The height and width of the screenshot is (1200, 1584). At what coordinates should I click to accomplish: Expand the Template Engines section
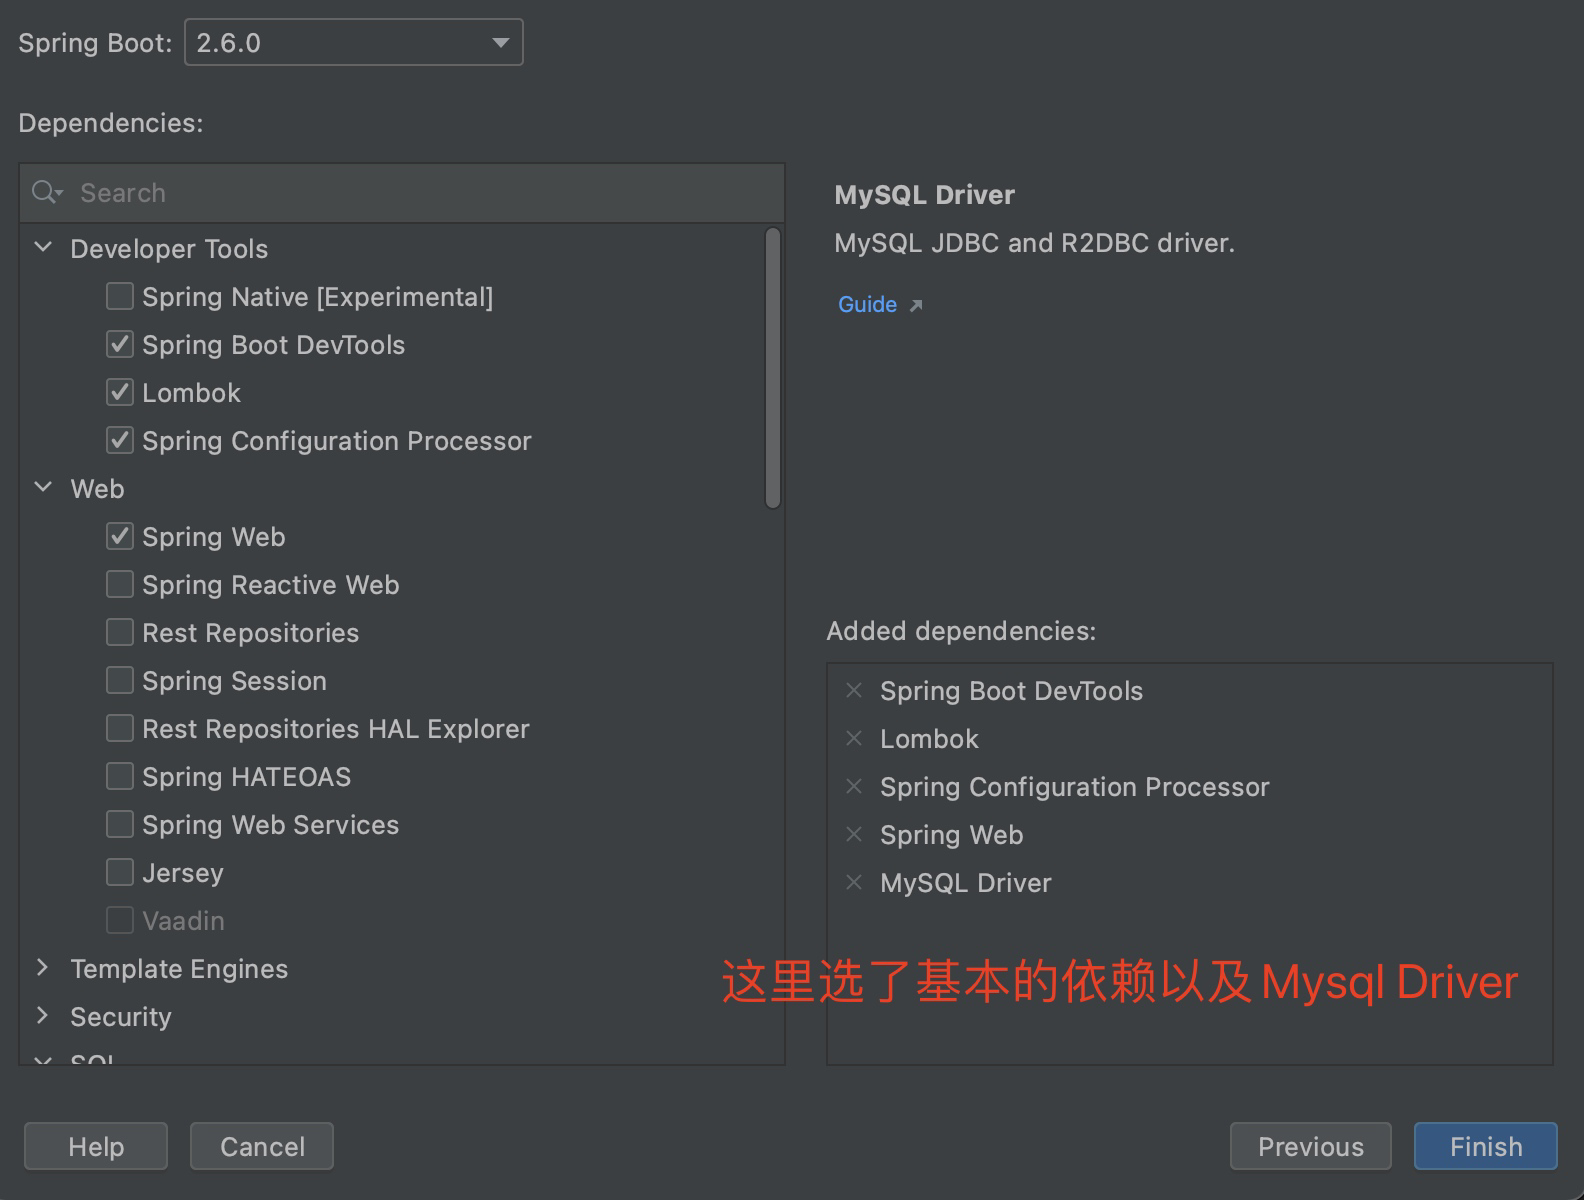pyautogui.click(x=43, y=967)
